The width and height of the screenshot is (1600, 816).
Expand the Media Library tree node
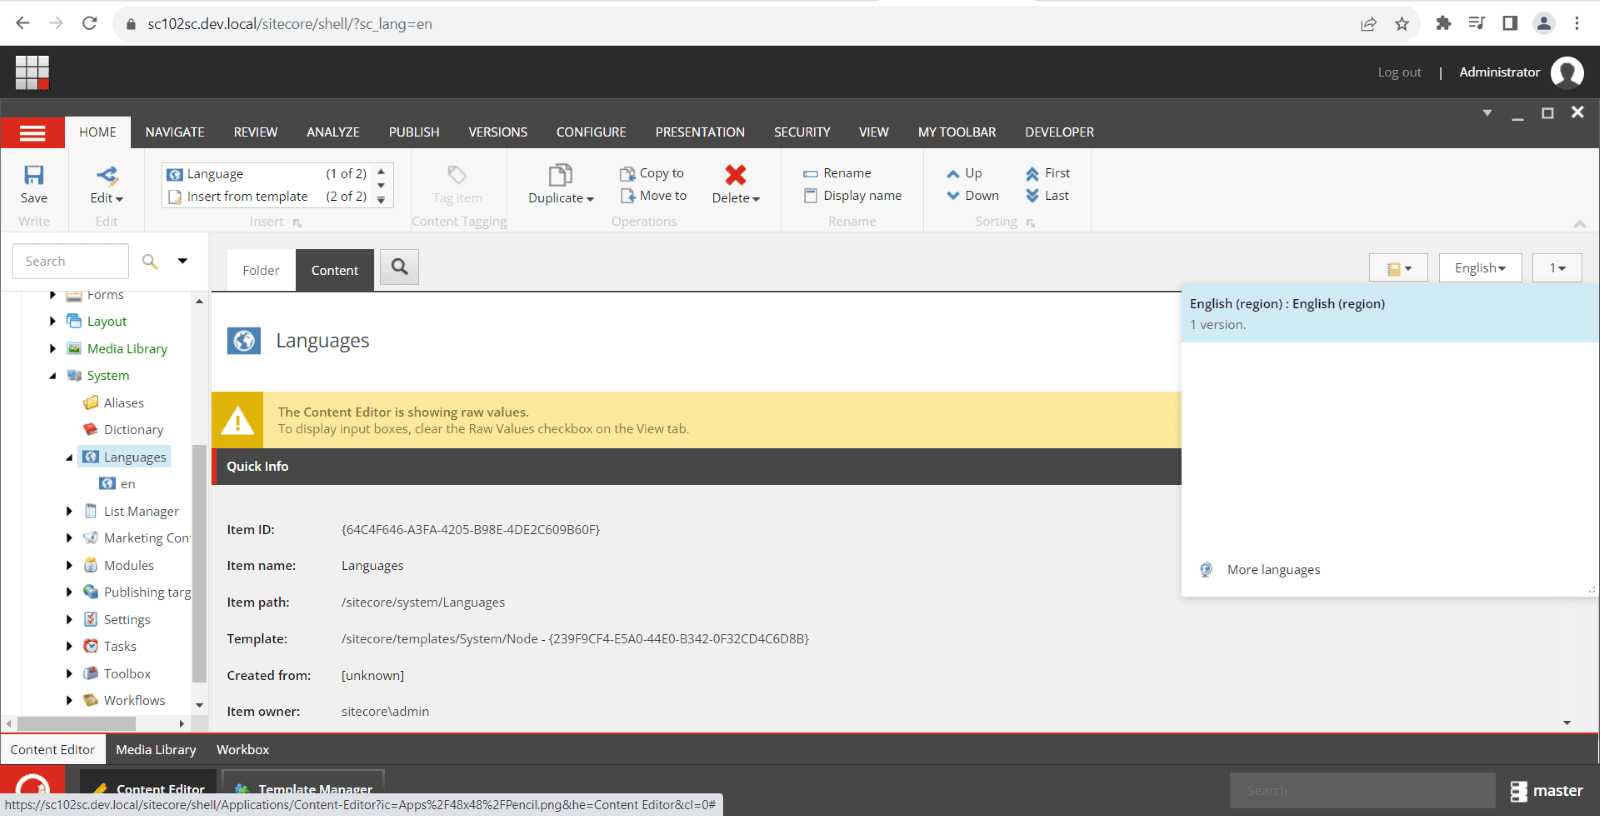[x=53, y=348]
